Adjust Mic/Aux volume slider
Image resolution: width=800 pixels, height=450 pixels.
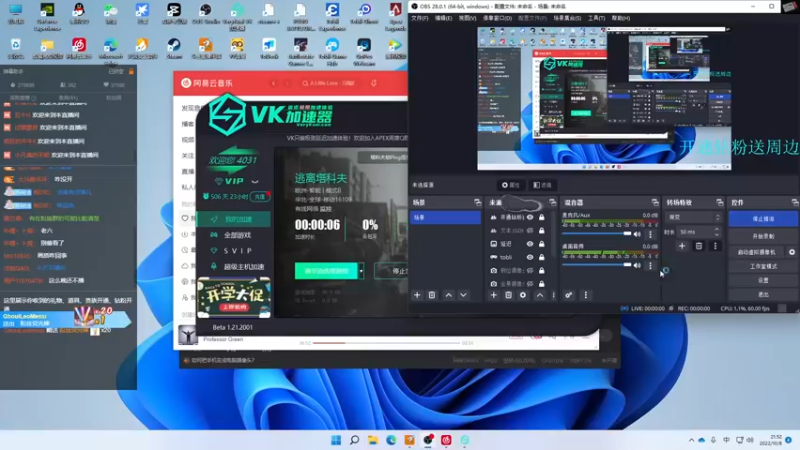point(596,234)
